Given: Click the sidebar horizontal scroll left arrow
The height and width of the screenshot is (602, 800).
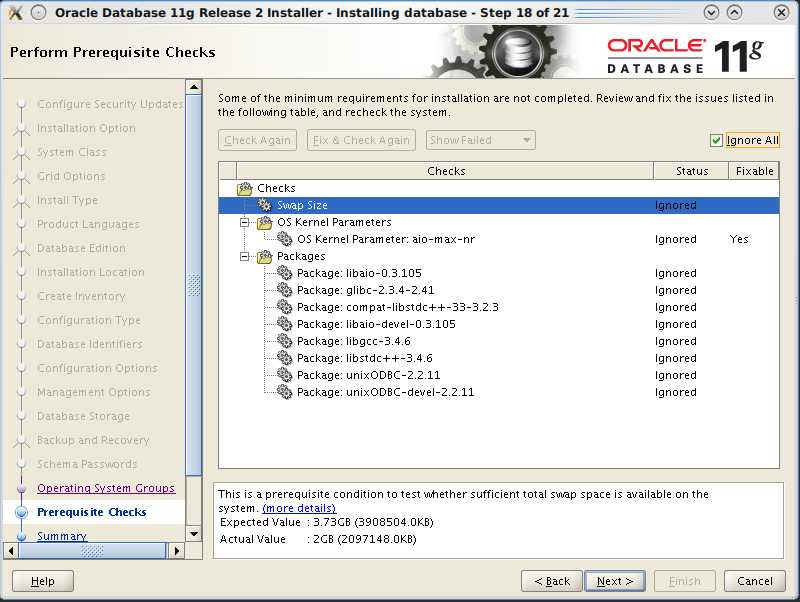Looking at the screenshot, I should (x=11, y=550).
